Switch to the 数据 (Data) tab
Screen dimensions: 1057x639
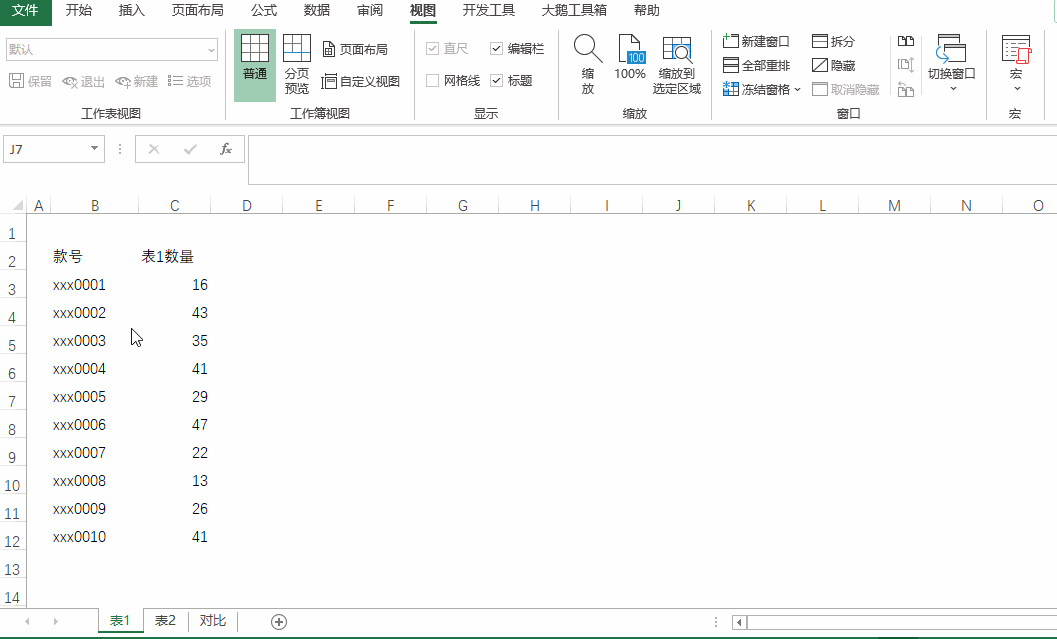(x=316, y=11)
